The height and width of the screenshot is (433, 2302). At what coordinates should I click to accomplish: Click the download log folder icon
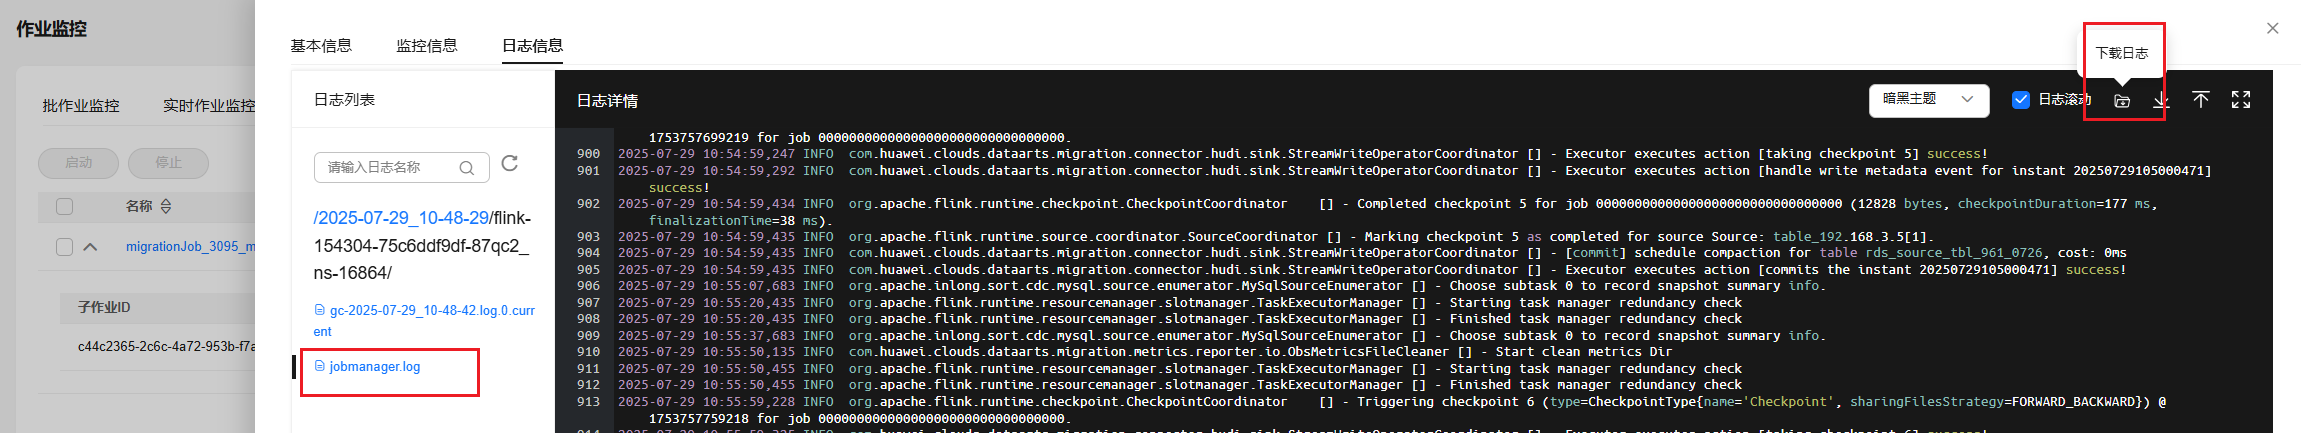[x=2122, y=100]
